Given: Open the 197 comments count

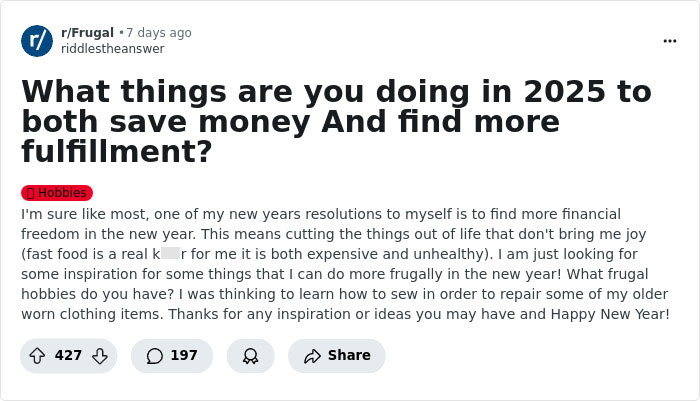Looking at the screenshot, I should click(x=184, y=355).
